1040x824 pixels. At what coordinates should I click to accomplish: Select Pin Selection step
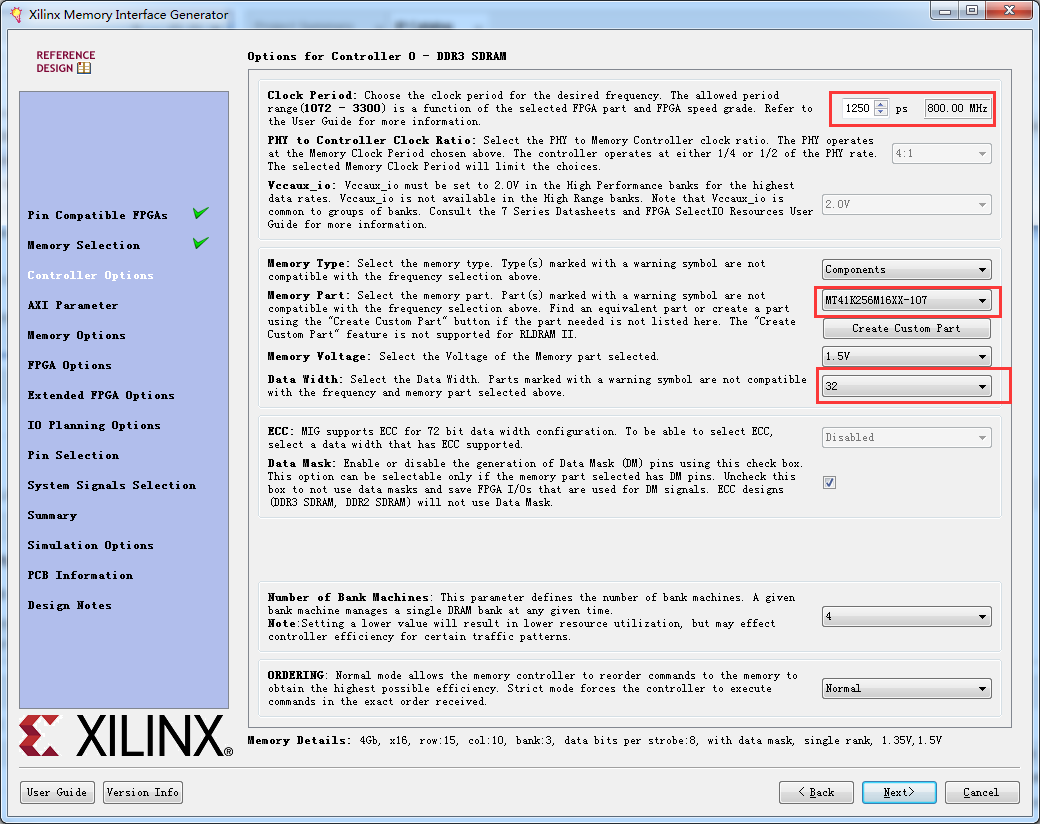pos(73,455)
